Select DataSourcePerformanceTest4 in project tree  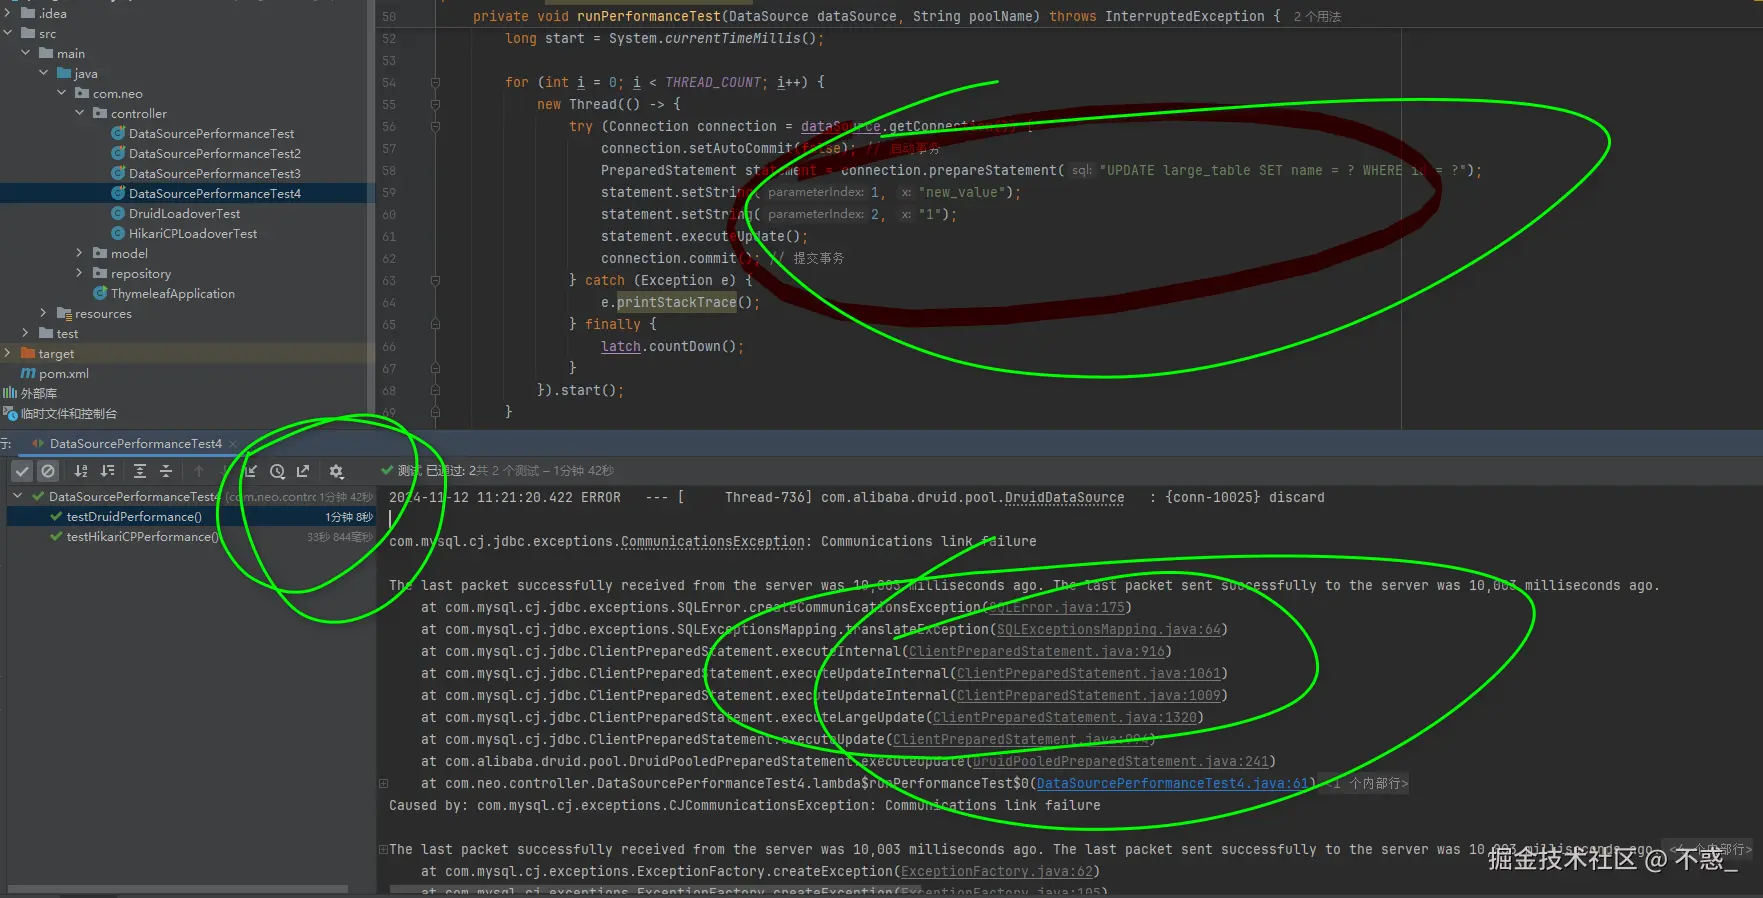(206, 193)
